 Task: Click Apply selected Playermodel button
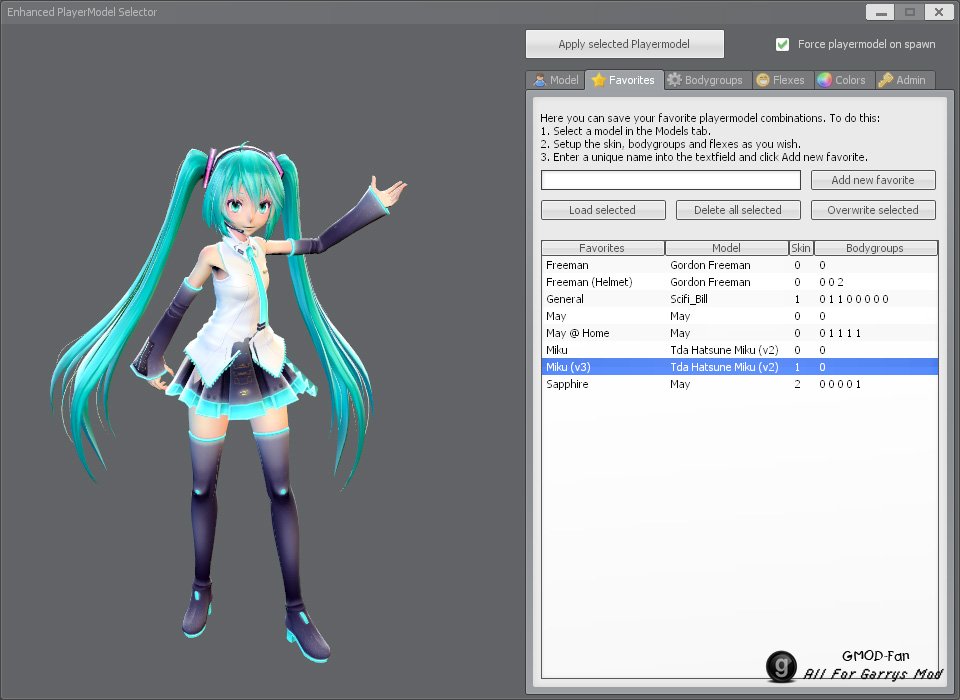click(x=624, y=44)
